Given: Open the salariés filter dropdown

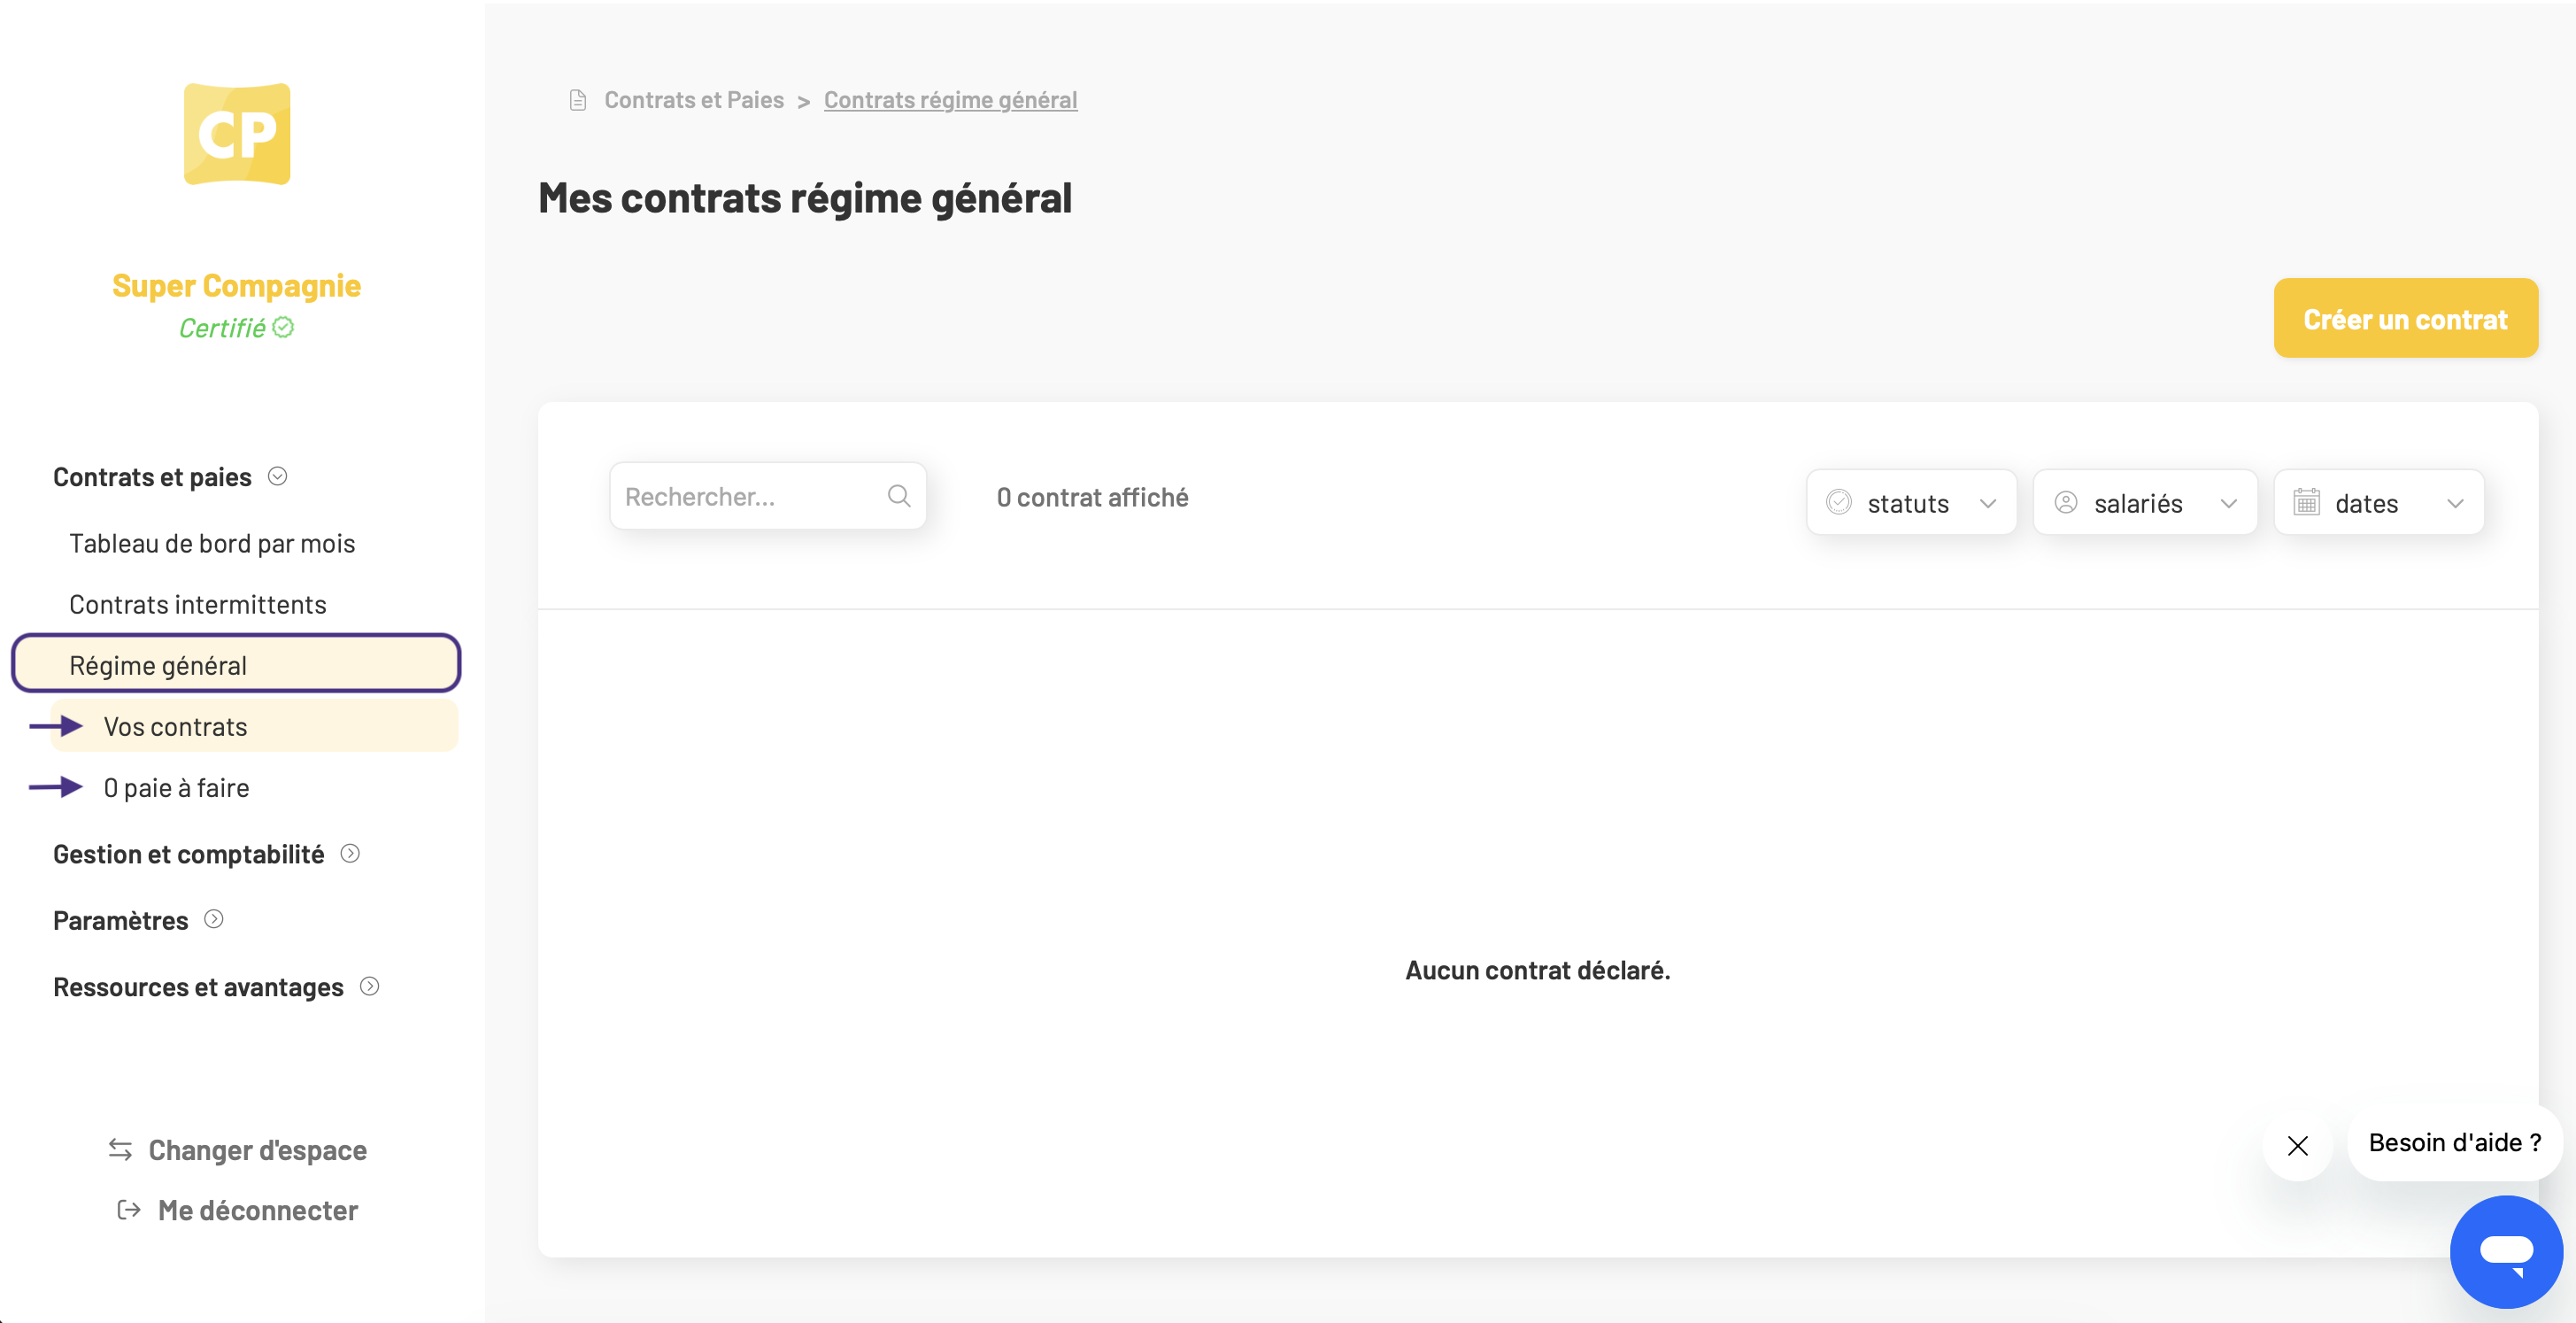Looking at the screenshot, I should coord(2145,502).
